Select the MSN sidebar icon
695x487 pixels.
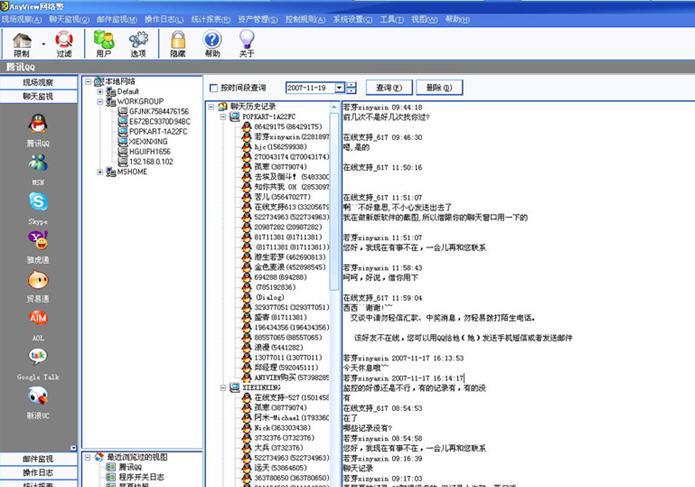pos(38,163)
